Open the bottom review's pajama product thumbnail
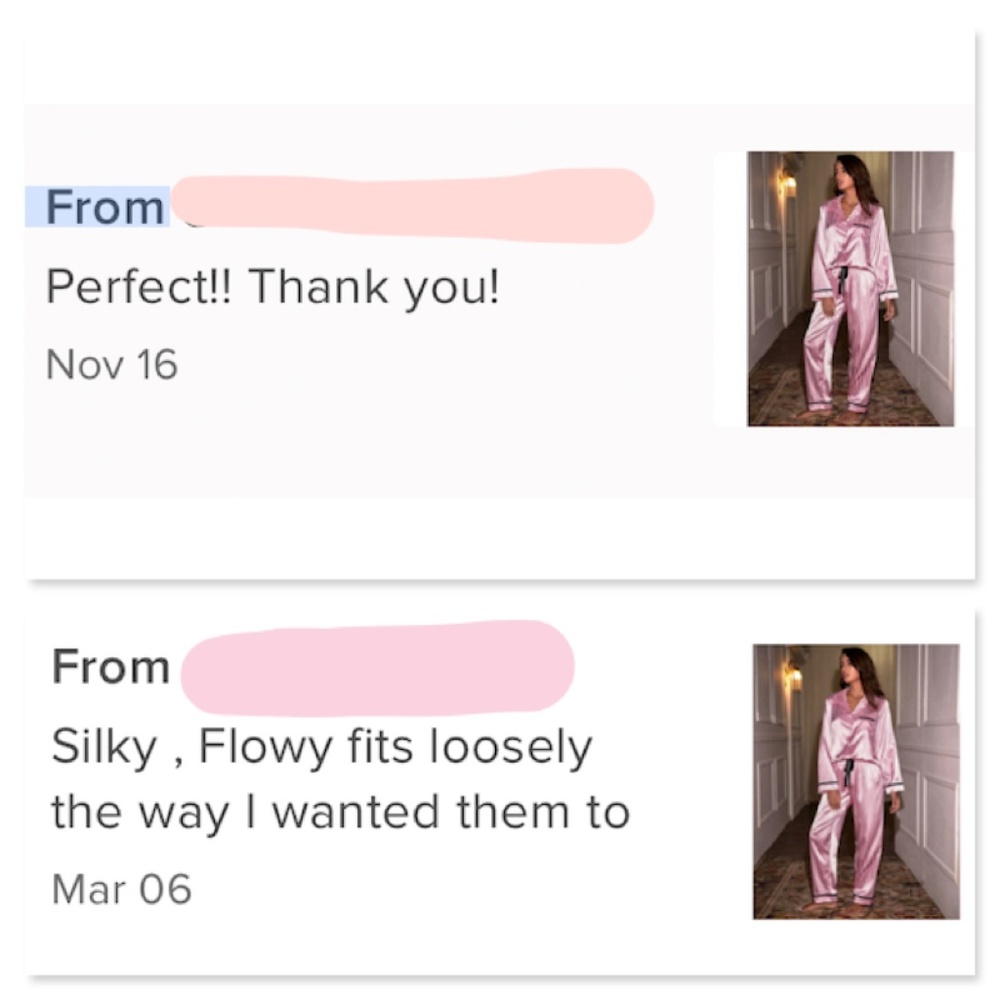The height and width of the screenshot is (1000, 1000). click(x=856, y=781)
